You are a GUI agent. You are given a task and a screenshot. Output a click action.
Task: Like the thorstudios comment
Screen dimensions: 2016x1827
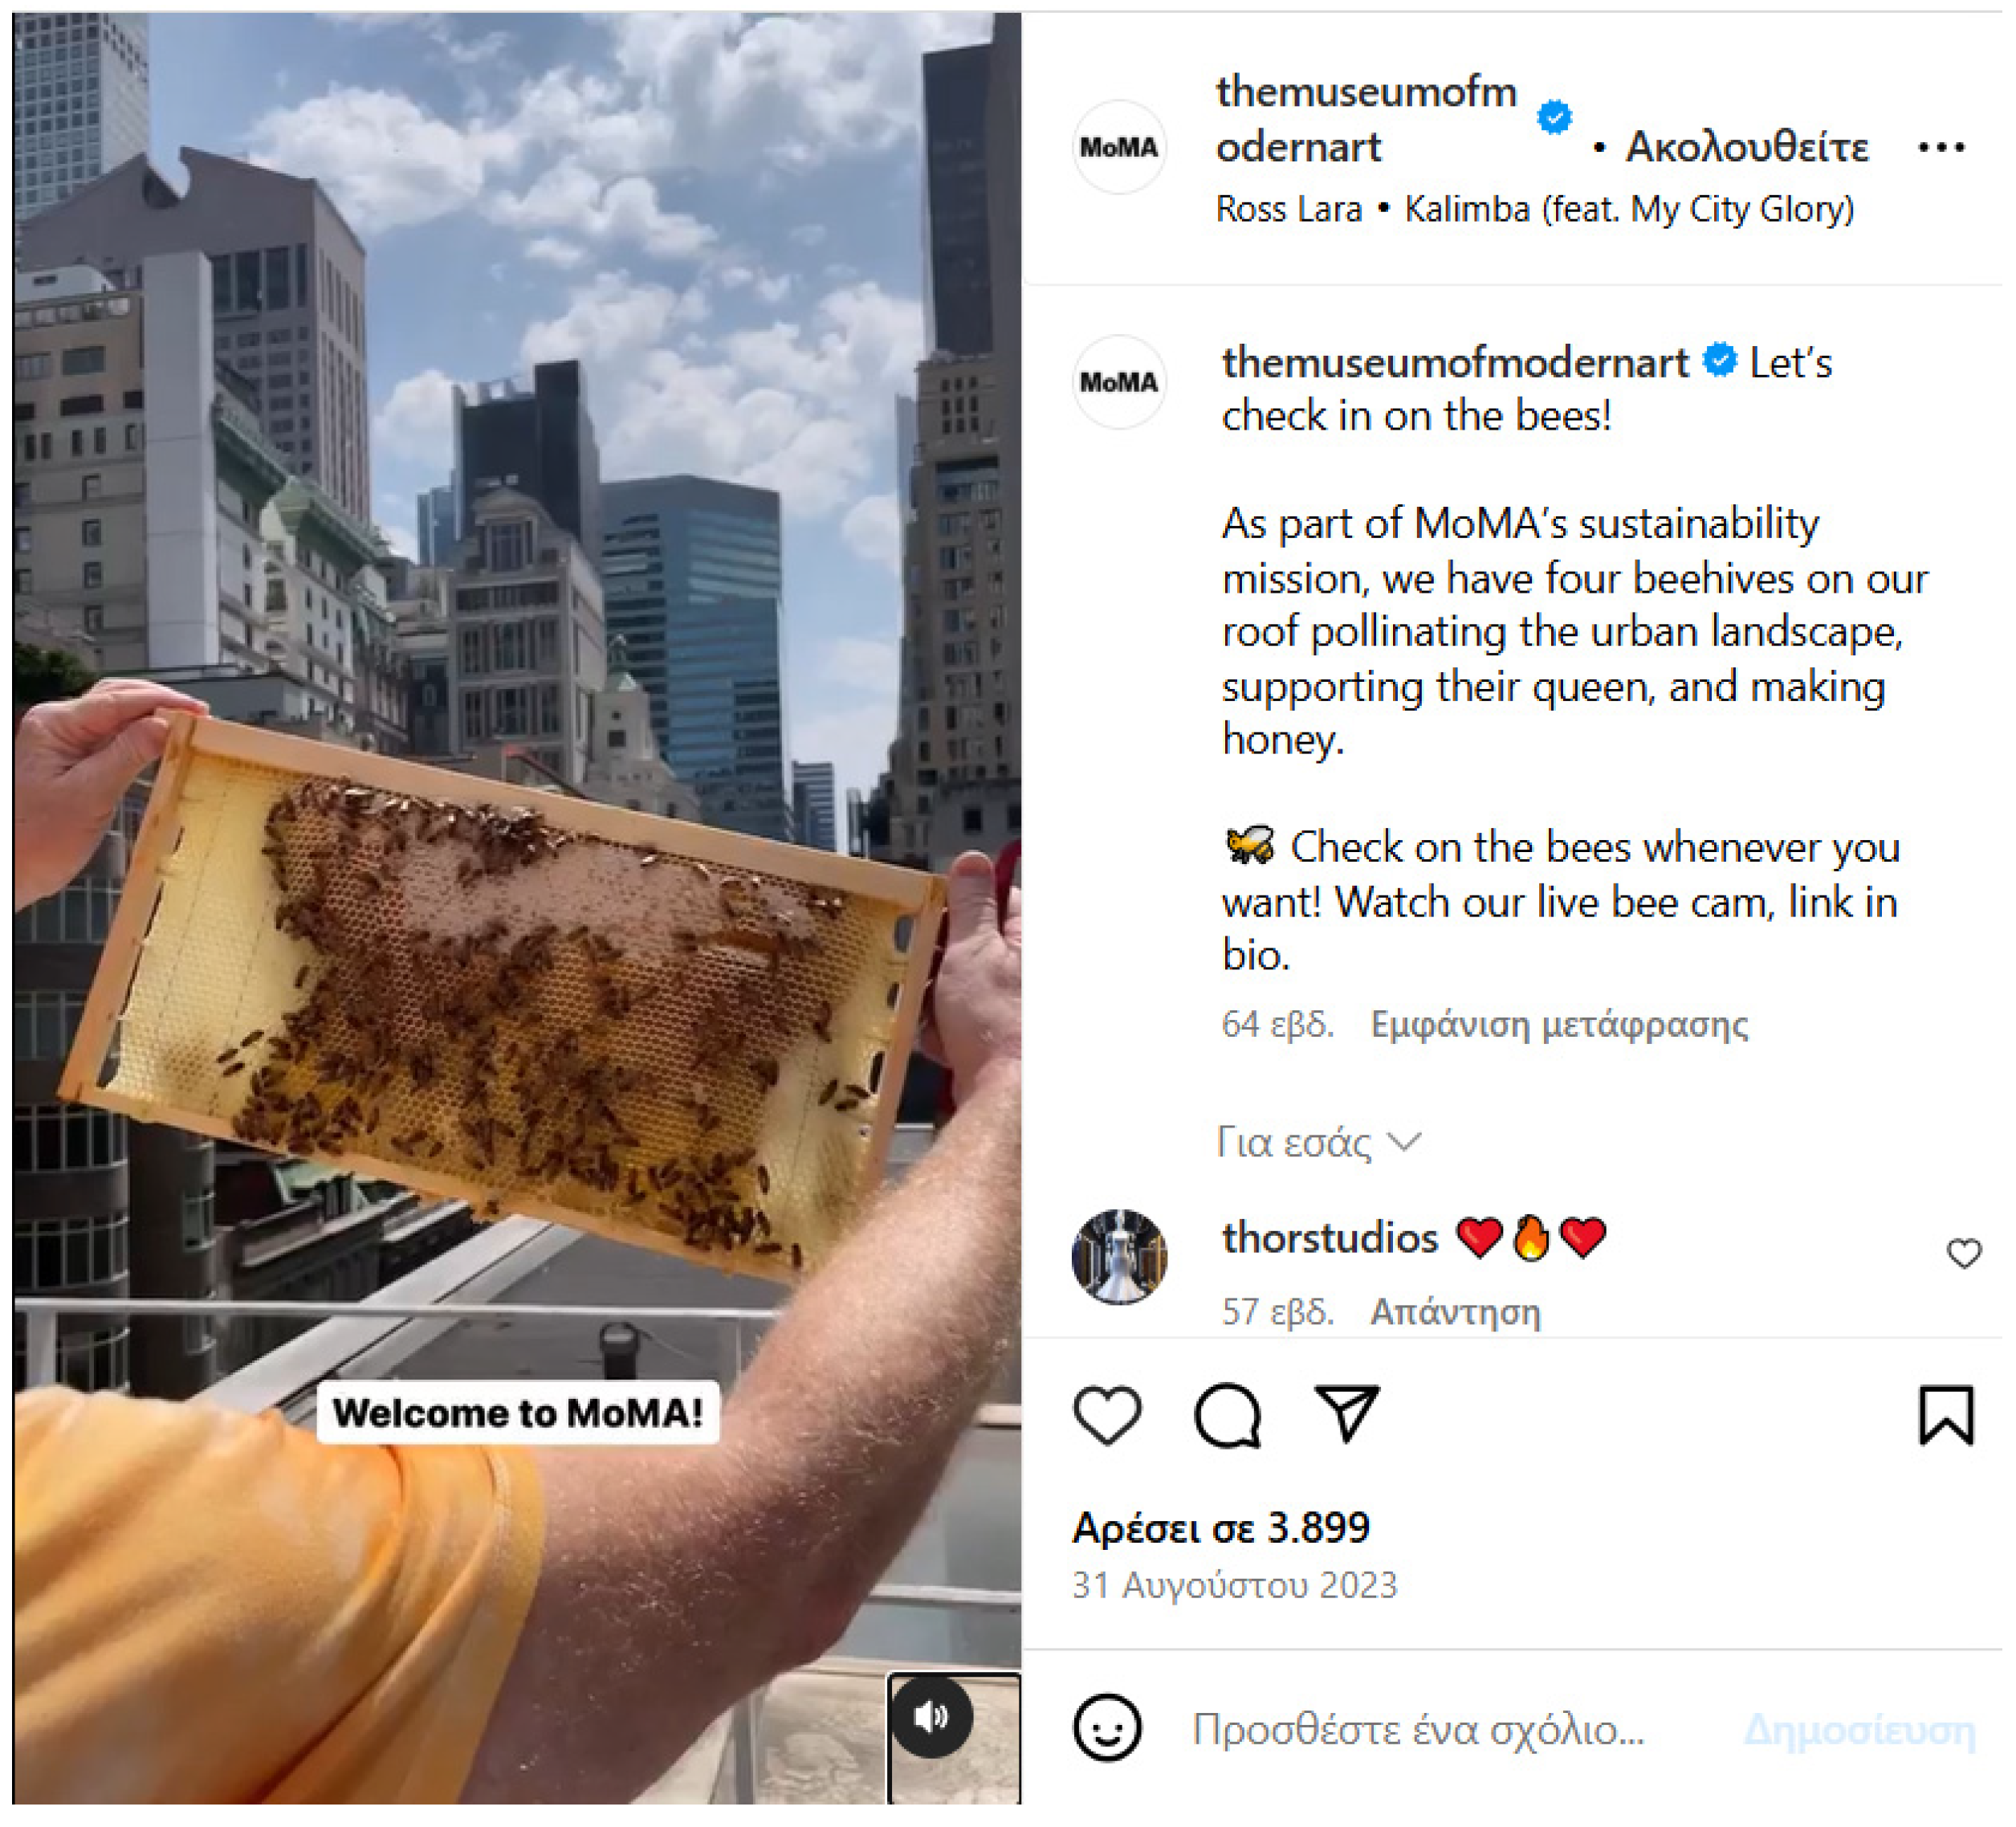click(1963, 1253)
